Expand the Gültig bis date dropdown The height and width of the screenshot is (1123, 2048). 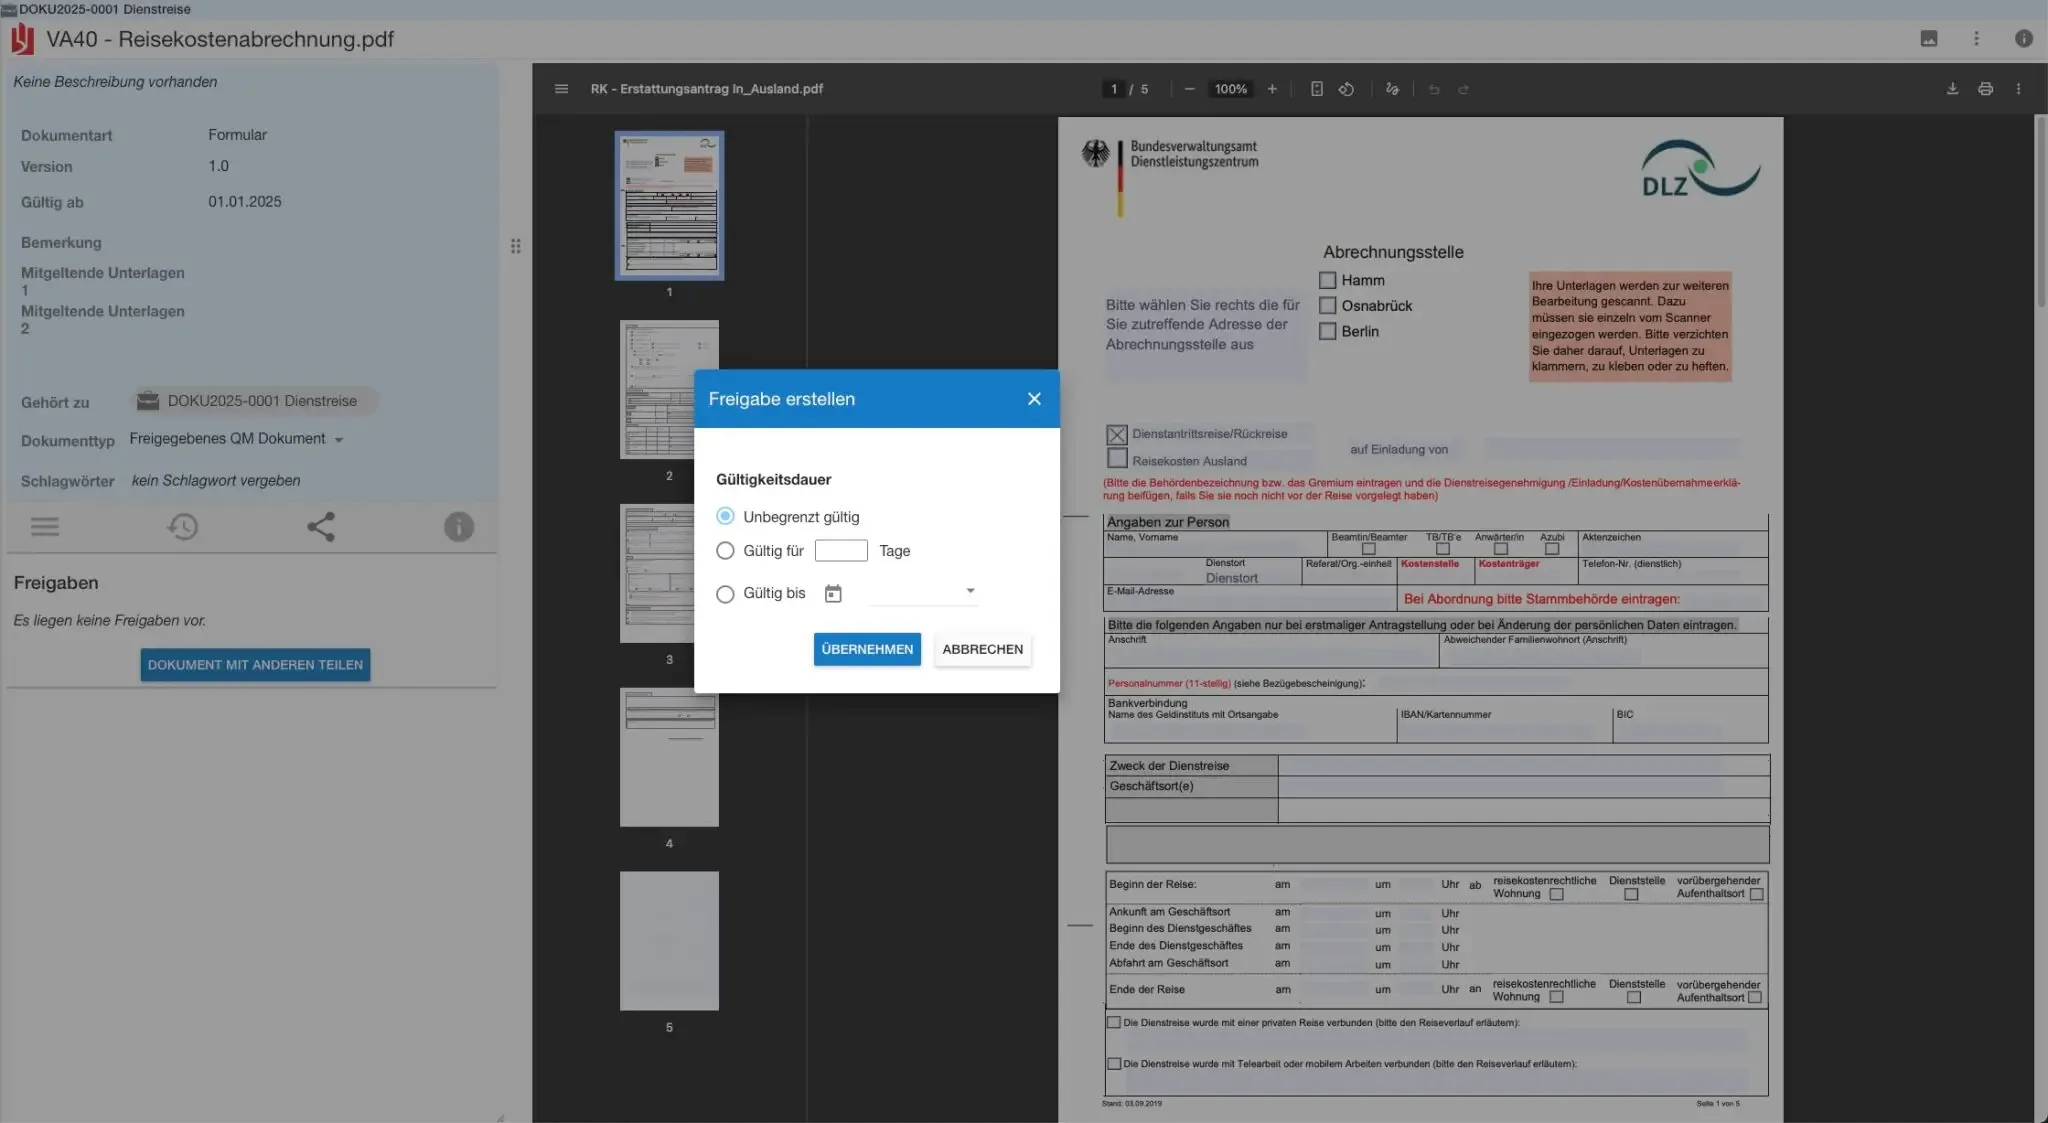pyautogui.click(x=969, y=591)
